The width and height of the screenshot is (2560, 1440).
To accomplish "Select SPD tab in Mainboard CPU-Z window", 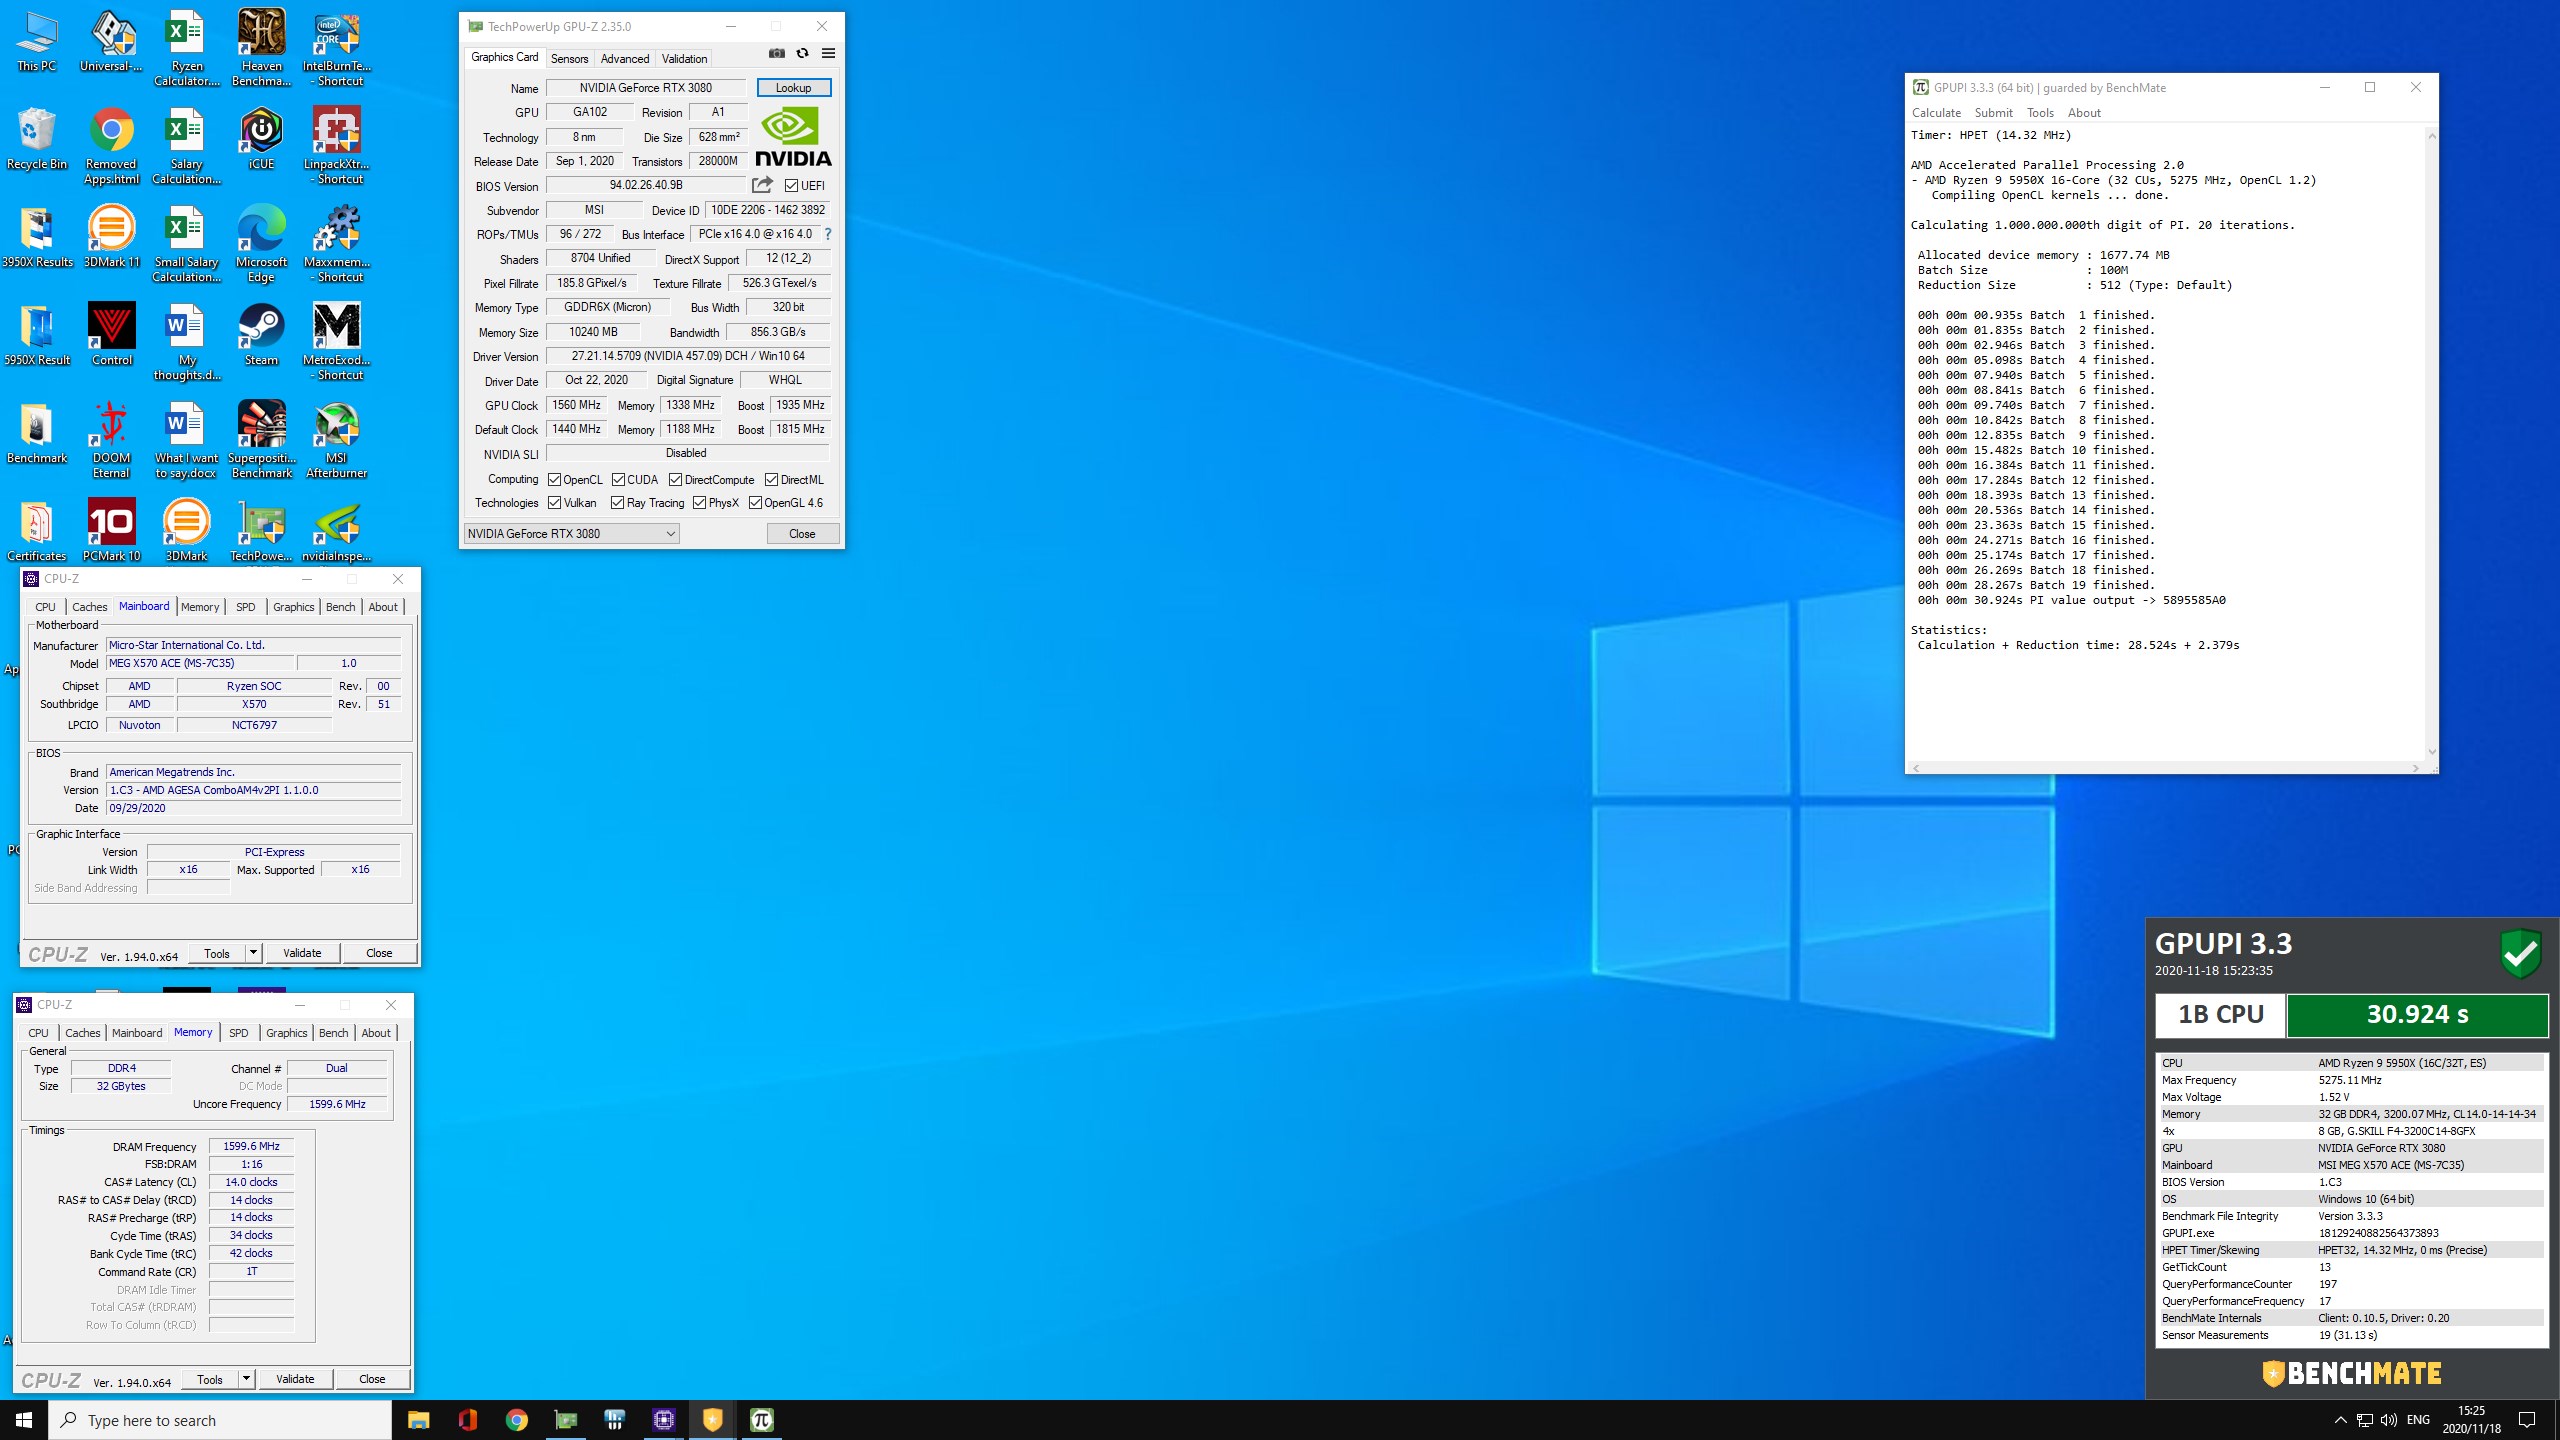I will pyautogui.click(x=245, y=607).
